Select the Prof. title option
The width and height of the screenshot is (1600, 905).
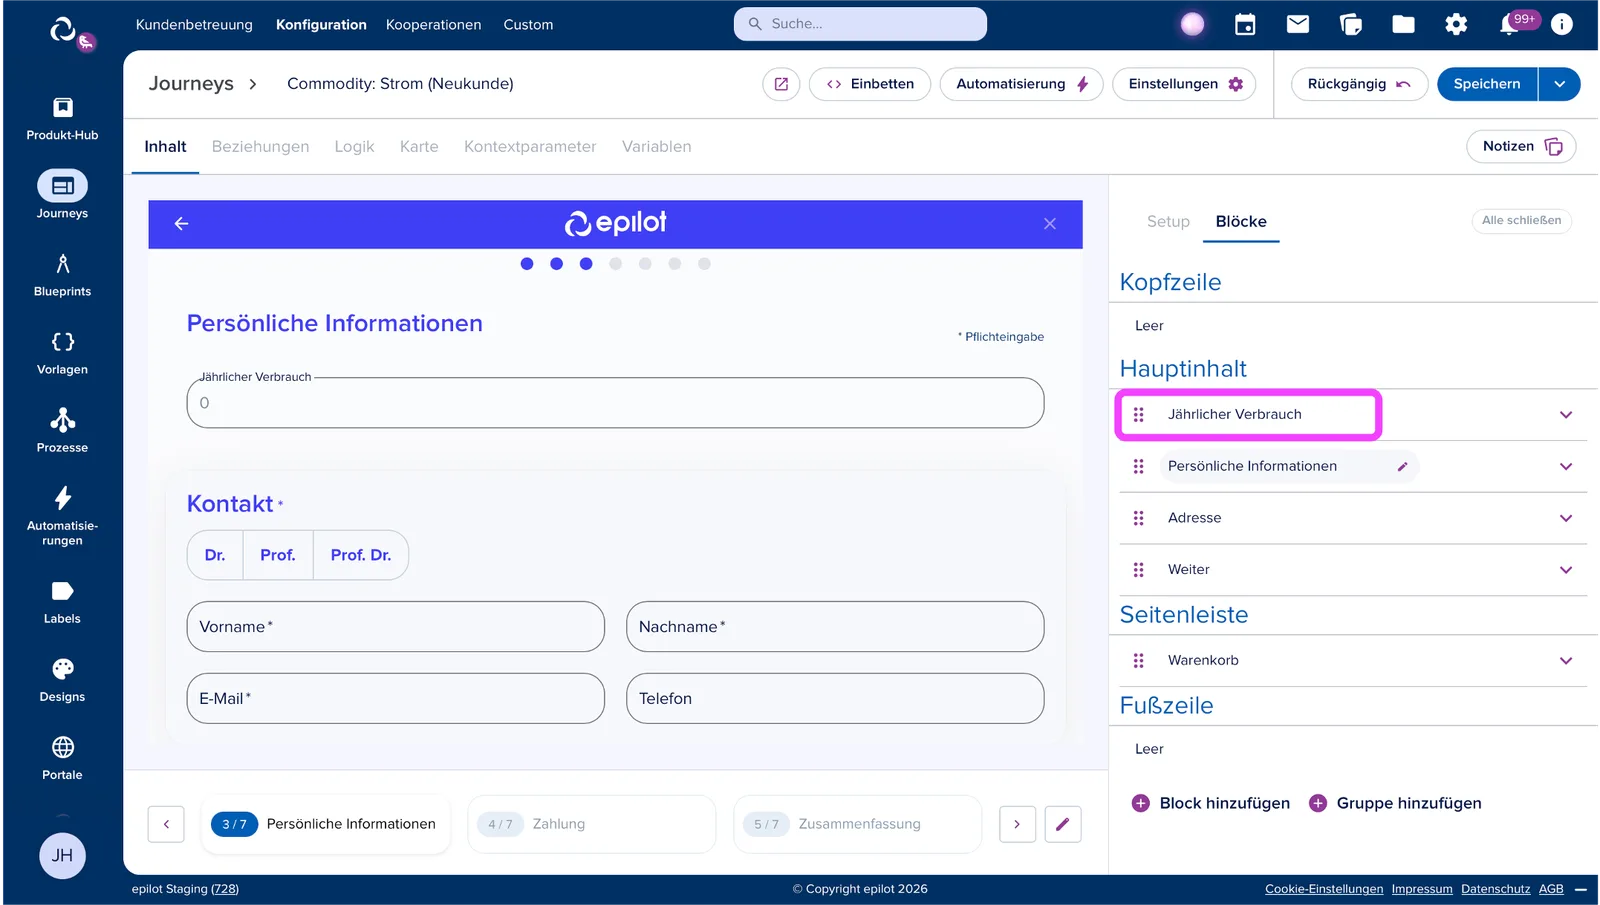tap(278, 555)
